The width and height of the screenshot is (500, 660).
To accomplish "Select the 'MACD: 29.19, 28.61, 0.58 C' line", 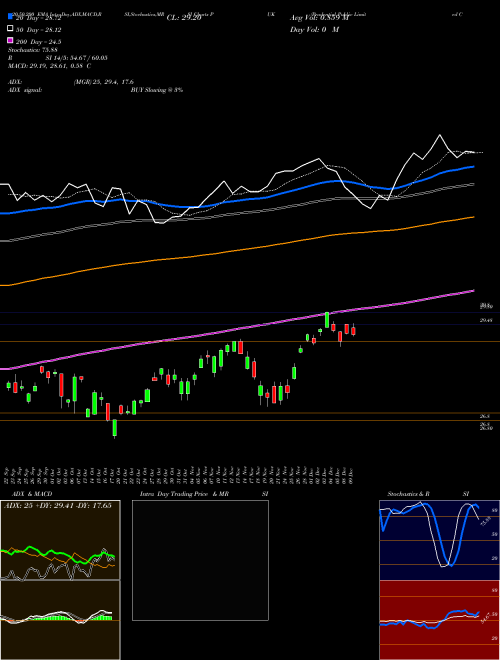I will click(x=50, y=66).
